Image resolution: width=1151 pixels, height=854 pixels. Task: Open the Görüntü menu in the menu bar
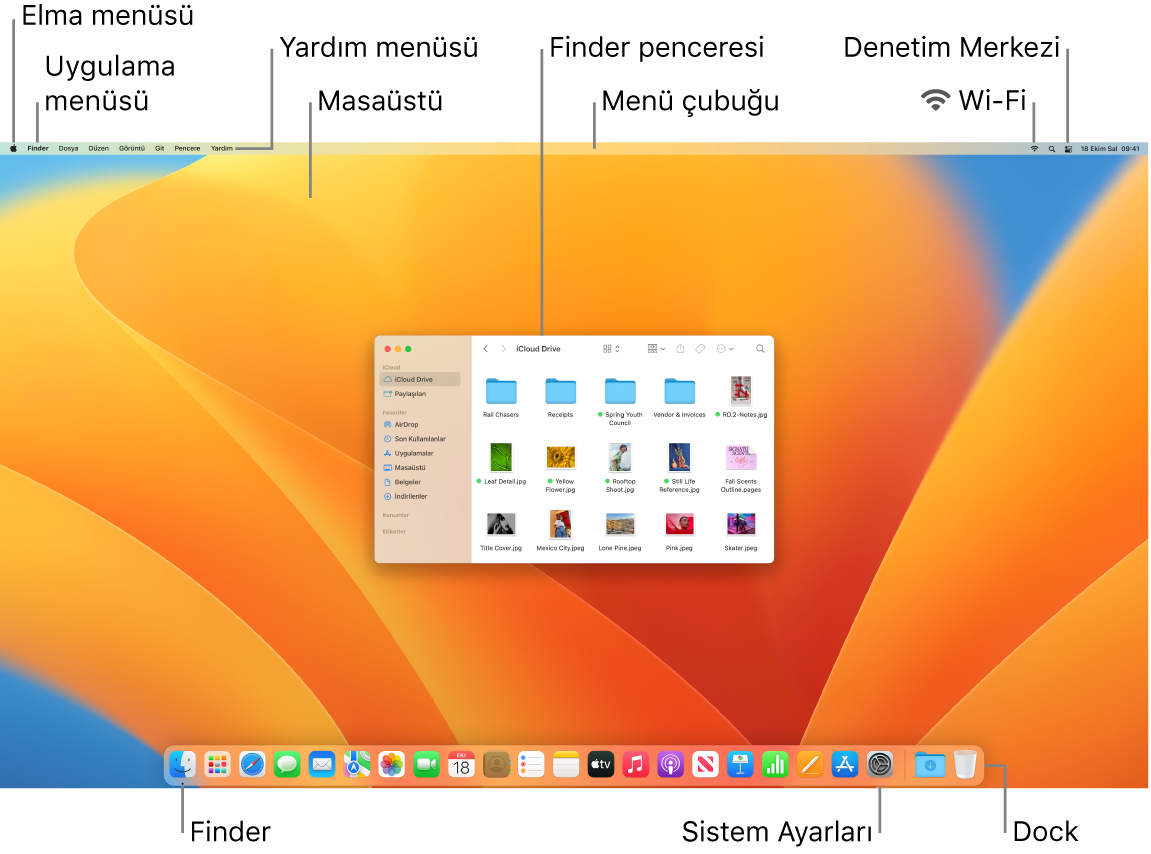tap(134, 147)
